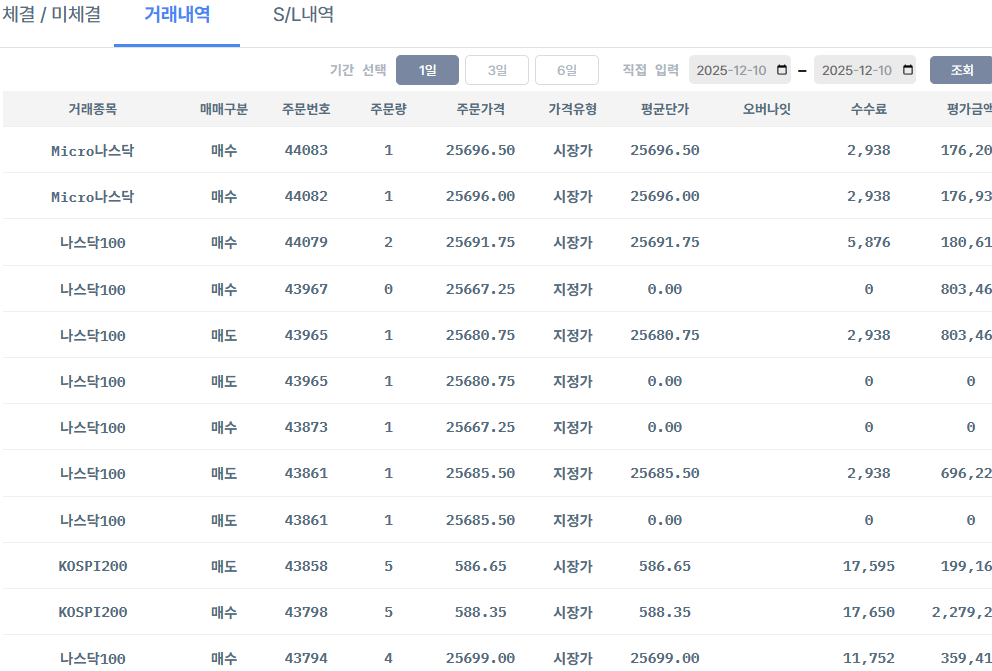Click the 수수료 column header
The height and width of the screenshot is (671, 992).
(x=869, y=109)
